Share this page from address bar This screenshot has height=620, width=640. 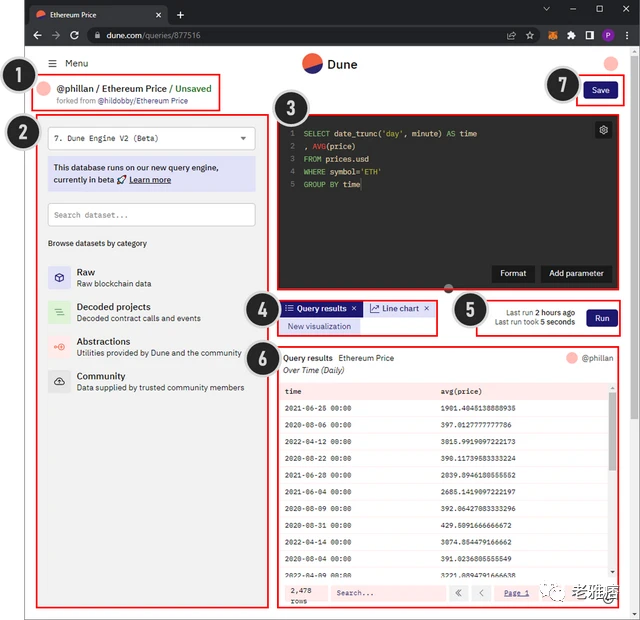(511, 36)
